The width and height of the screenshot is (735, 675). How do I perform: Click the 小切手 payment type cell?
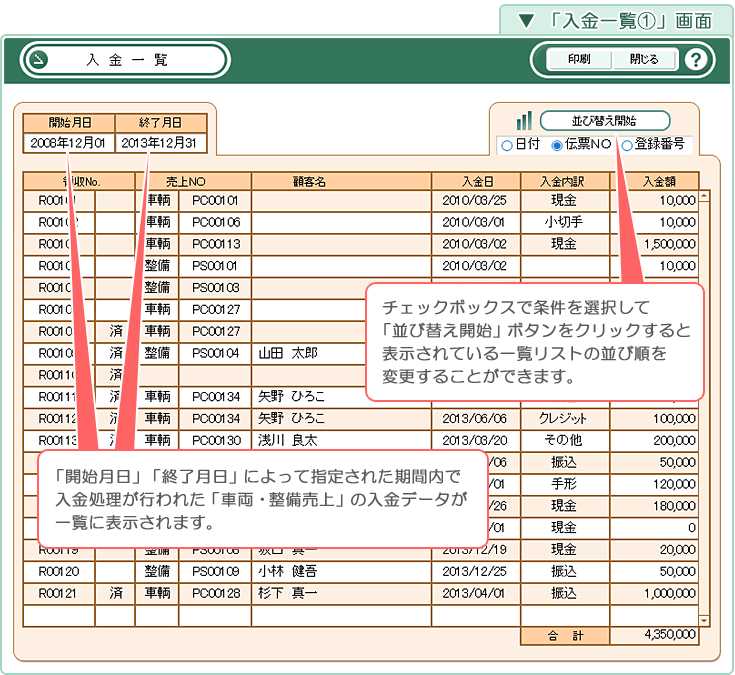tap(565, 222)
